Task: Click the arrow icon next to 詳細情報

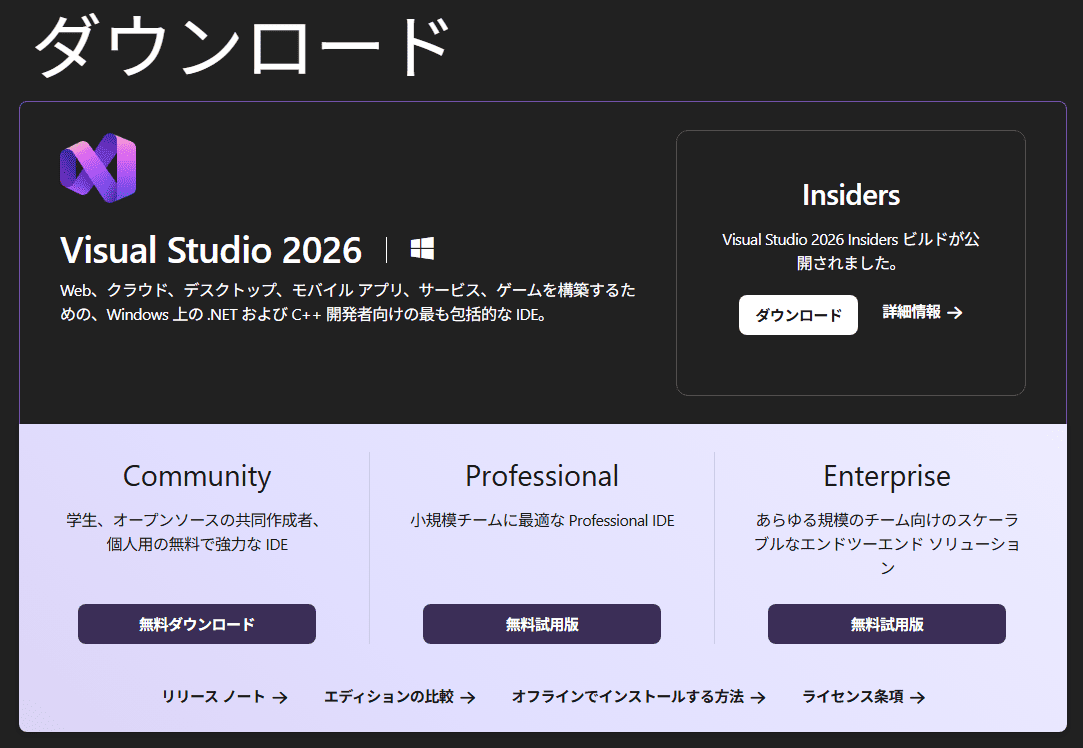Action: [x=956, y=313]
